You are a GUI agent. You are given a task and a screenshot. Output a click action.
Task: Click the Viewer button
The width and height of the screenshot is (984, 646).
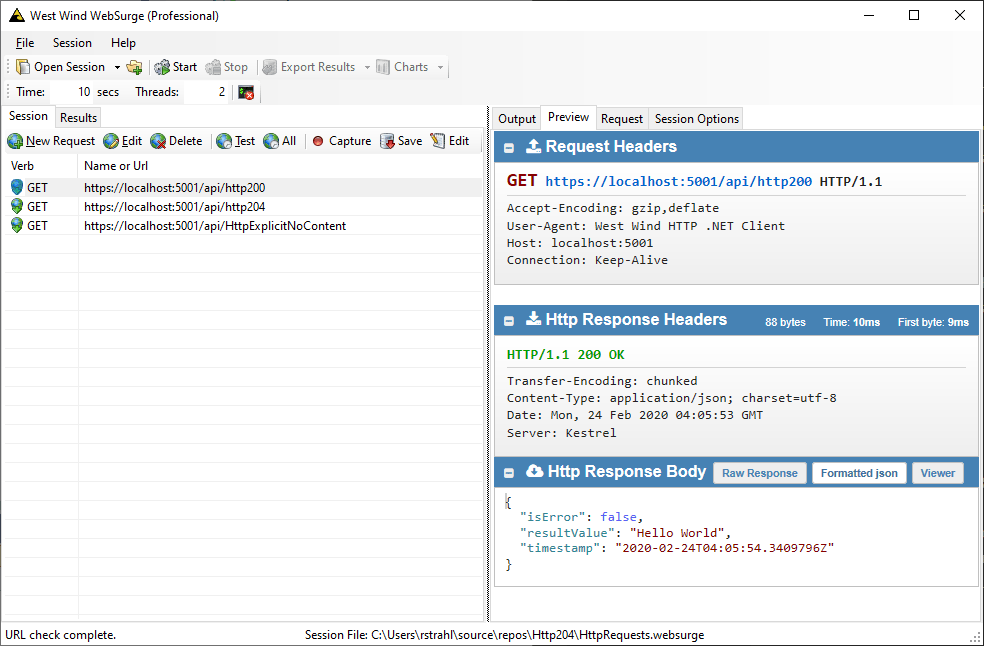[938, 473]
